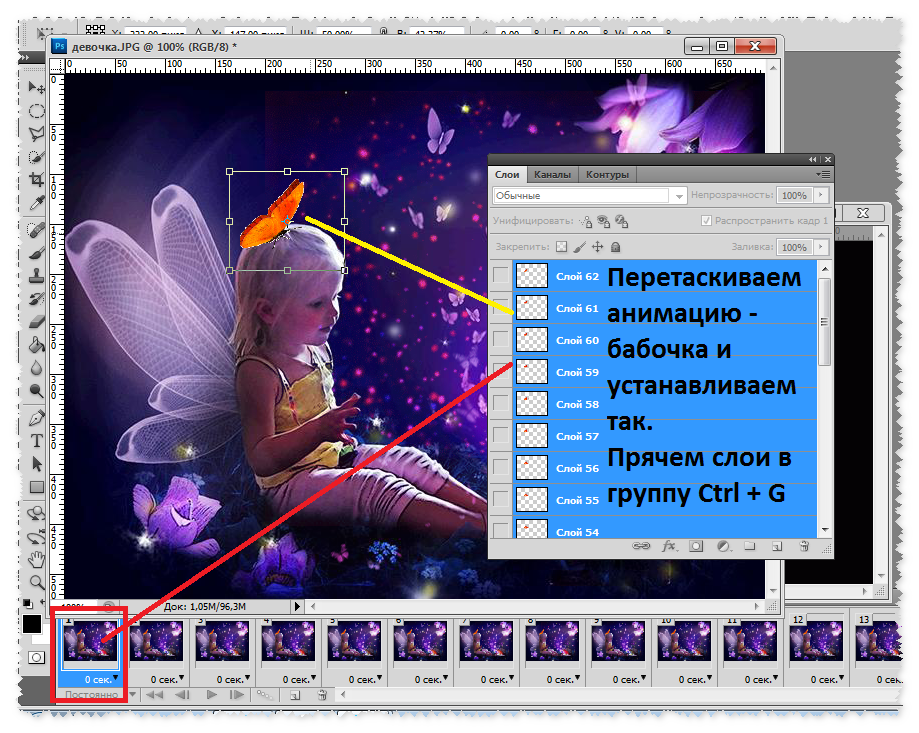Toggle visibility of Слой 57

(x=501, y=435)
